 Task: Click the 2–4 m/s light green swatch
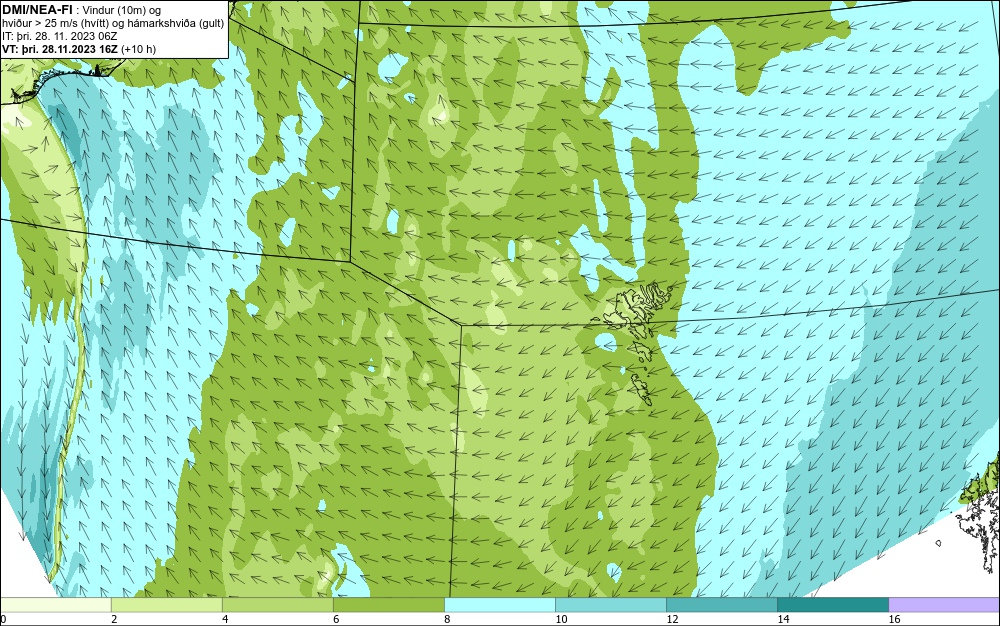pos(166,605)
